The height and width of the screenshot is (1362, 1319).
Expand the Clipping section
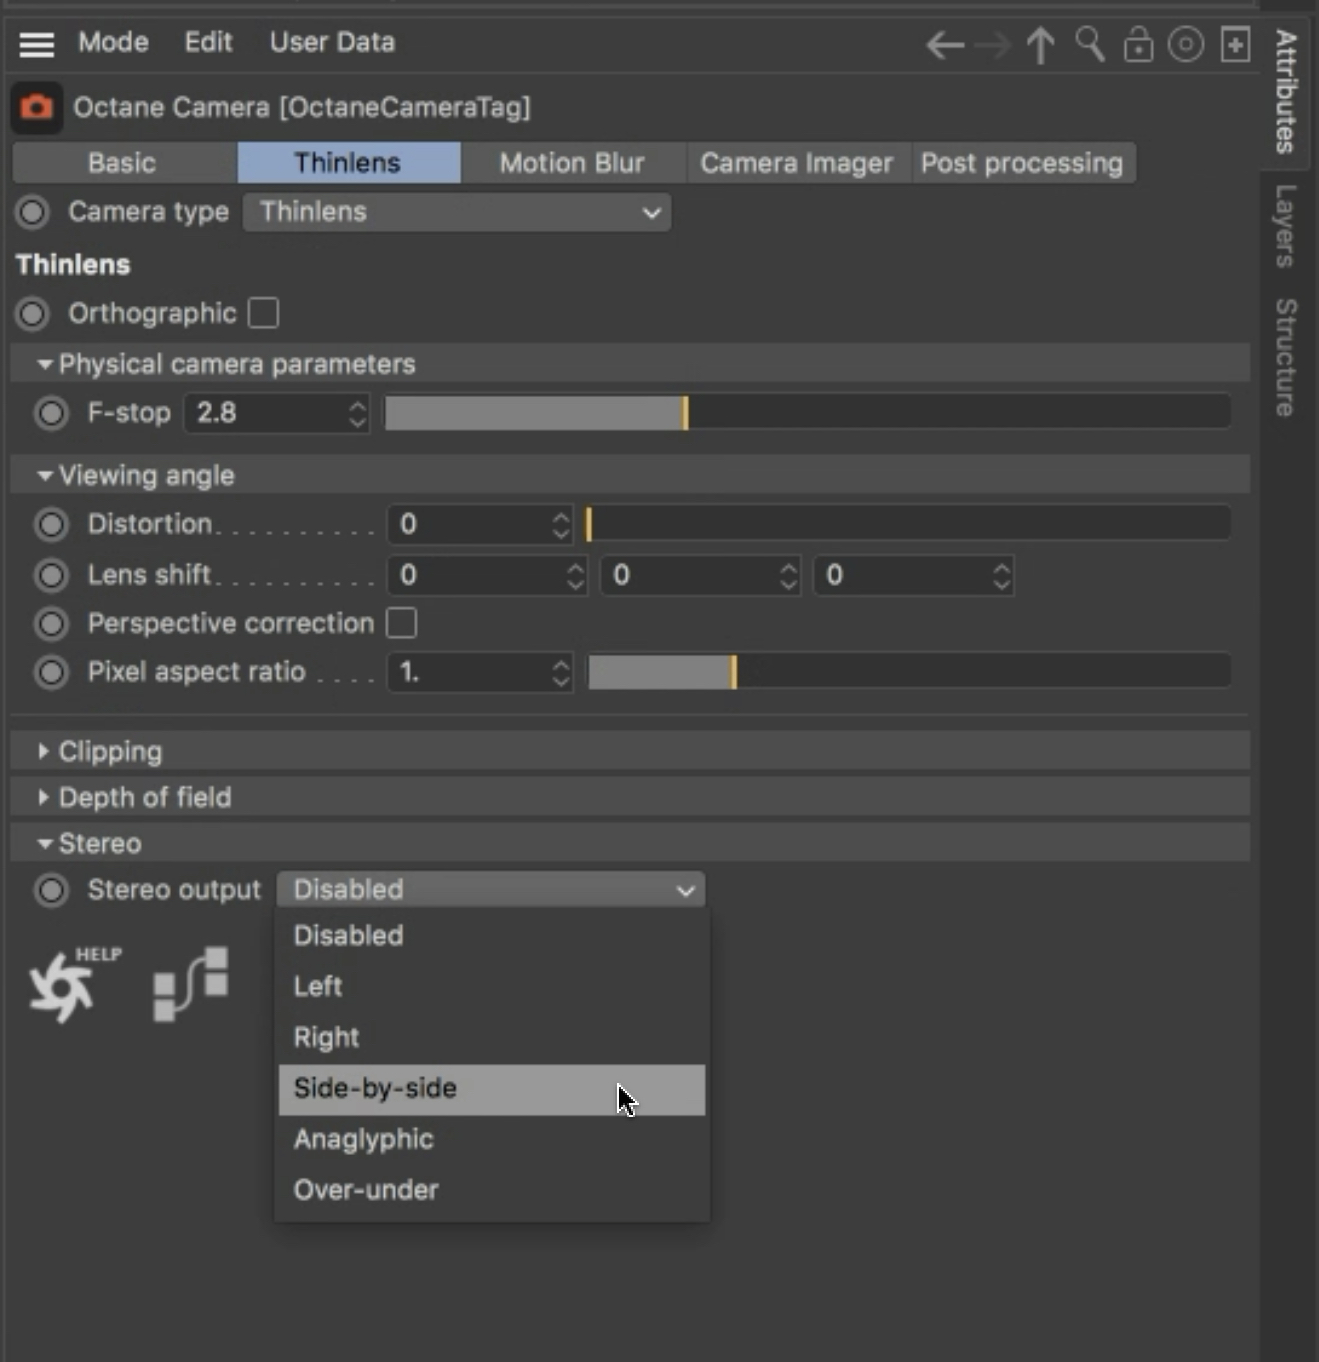110,751
